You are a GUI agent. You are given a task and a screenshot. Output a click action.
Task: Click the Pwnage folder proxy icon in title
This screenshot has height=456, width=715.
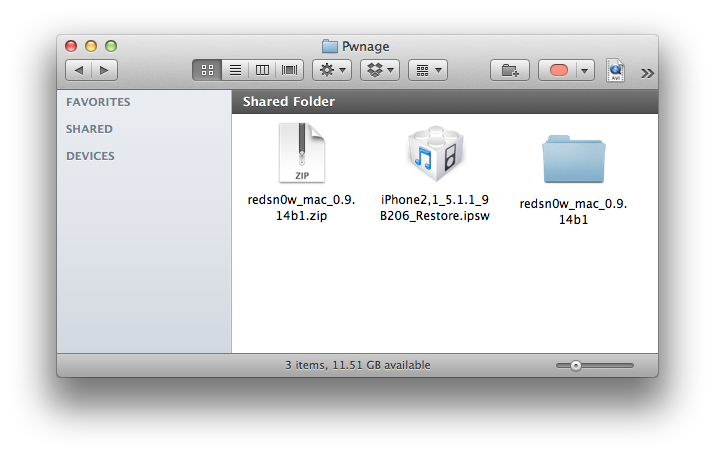point(330,46)
